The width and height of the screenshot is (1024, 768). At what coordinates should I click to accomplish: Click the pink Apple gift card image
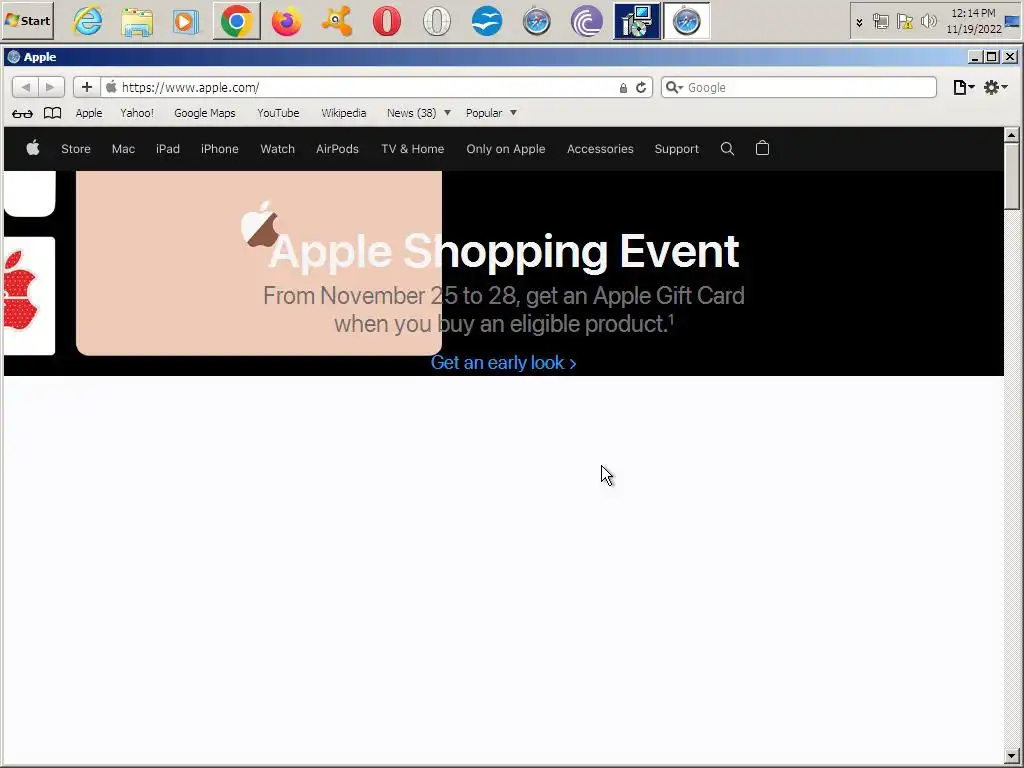click(x=259, y=263)
